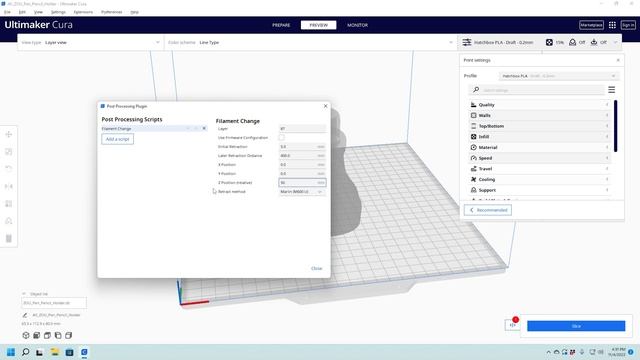The height and width of the screenshot is (360, 640).
Task: Open the Retract method dropdown
Action: 302,191
